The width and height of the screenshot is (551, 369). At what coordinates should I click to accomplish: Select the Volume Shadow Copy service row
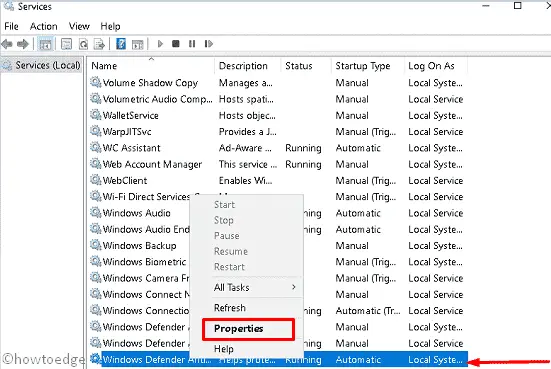pyautogui.click(x=278, y=83)
